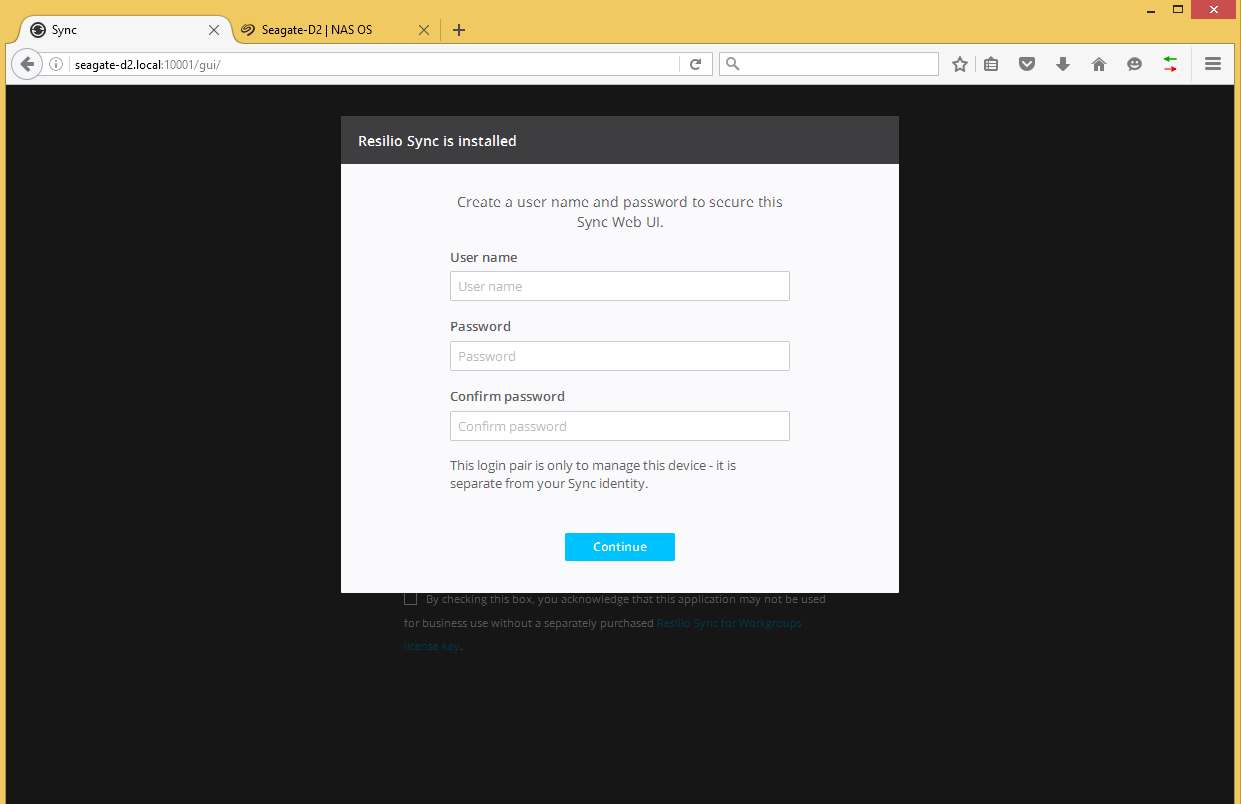The width and height of the screenshot is (1241, 804).
Task: Open a new browser tab
Action: (459, 30)
